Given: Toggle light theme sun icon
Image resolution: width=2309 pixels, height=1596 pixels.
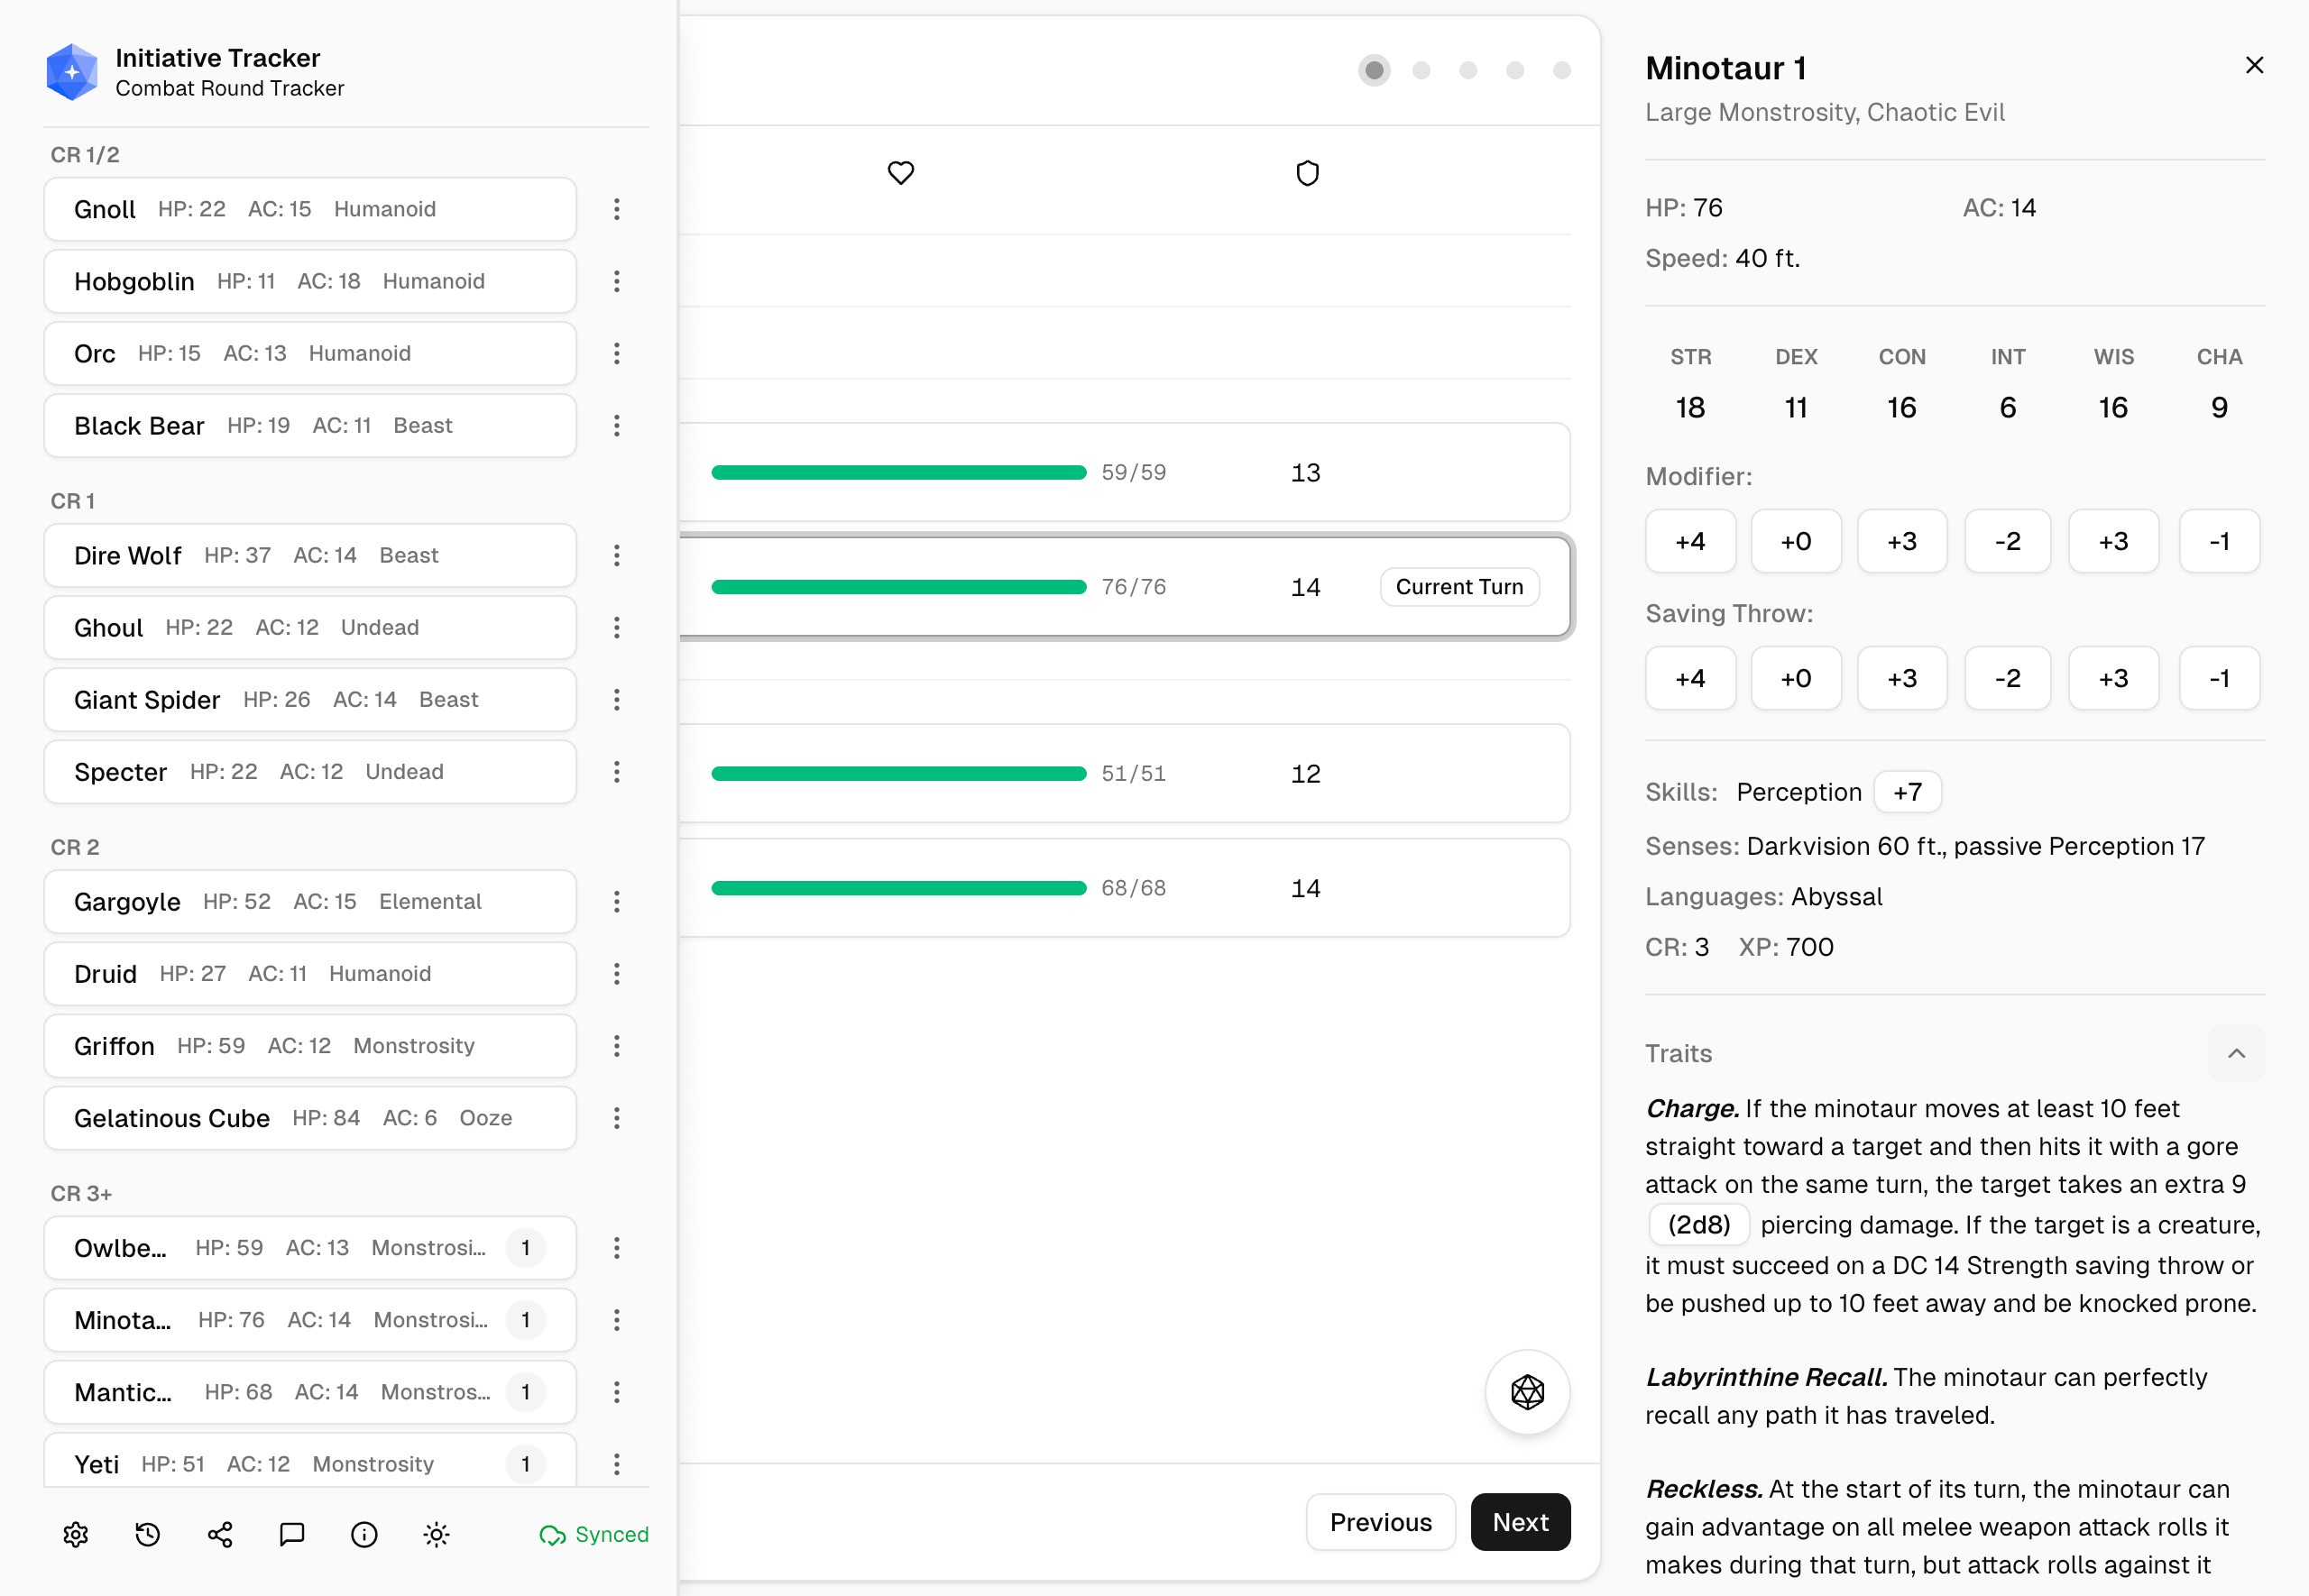Looking at the screenshot, I should pos(436,1534).
